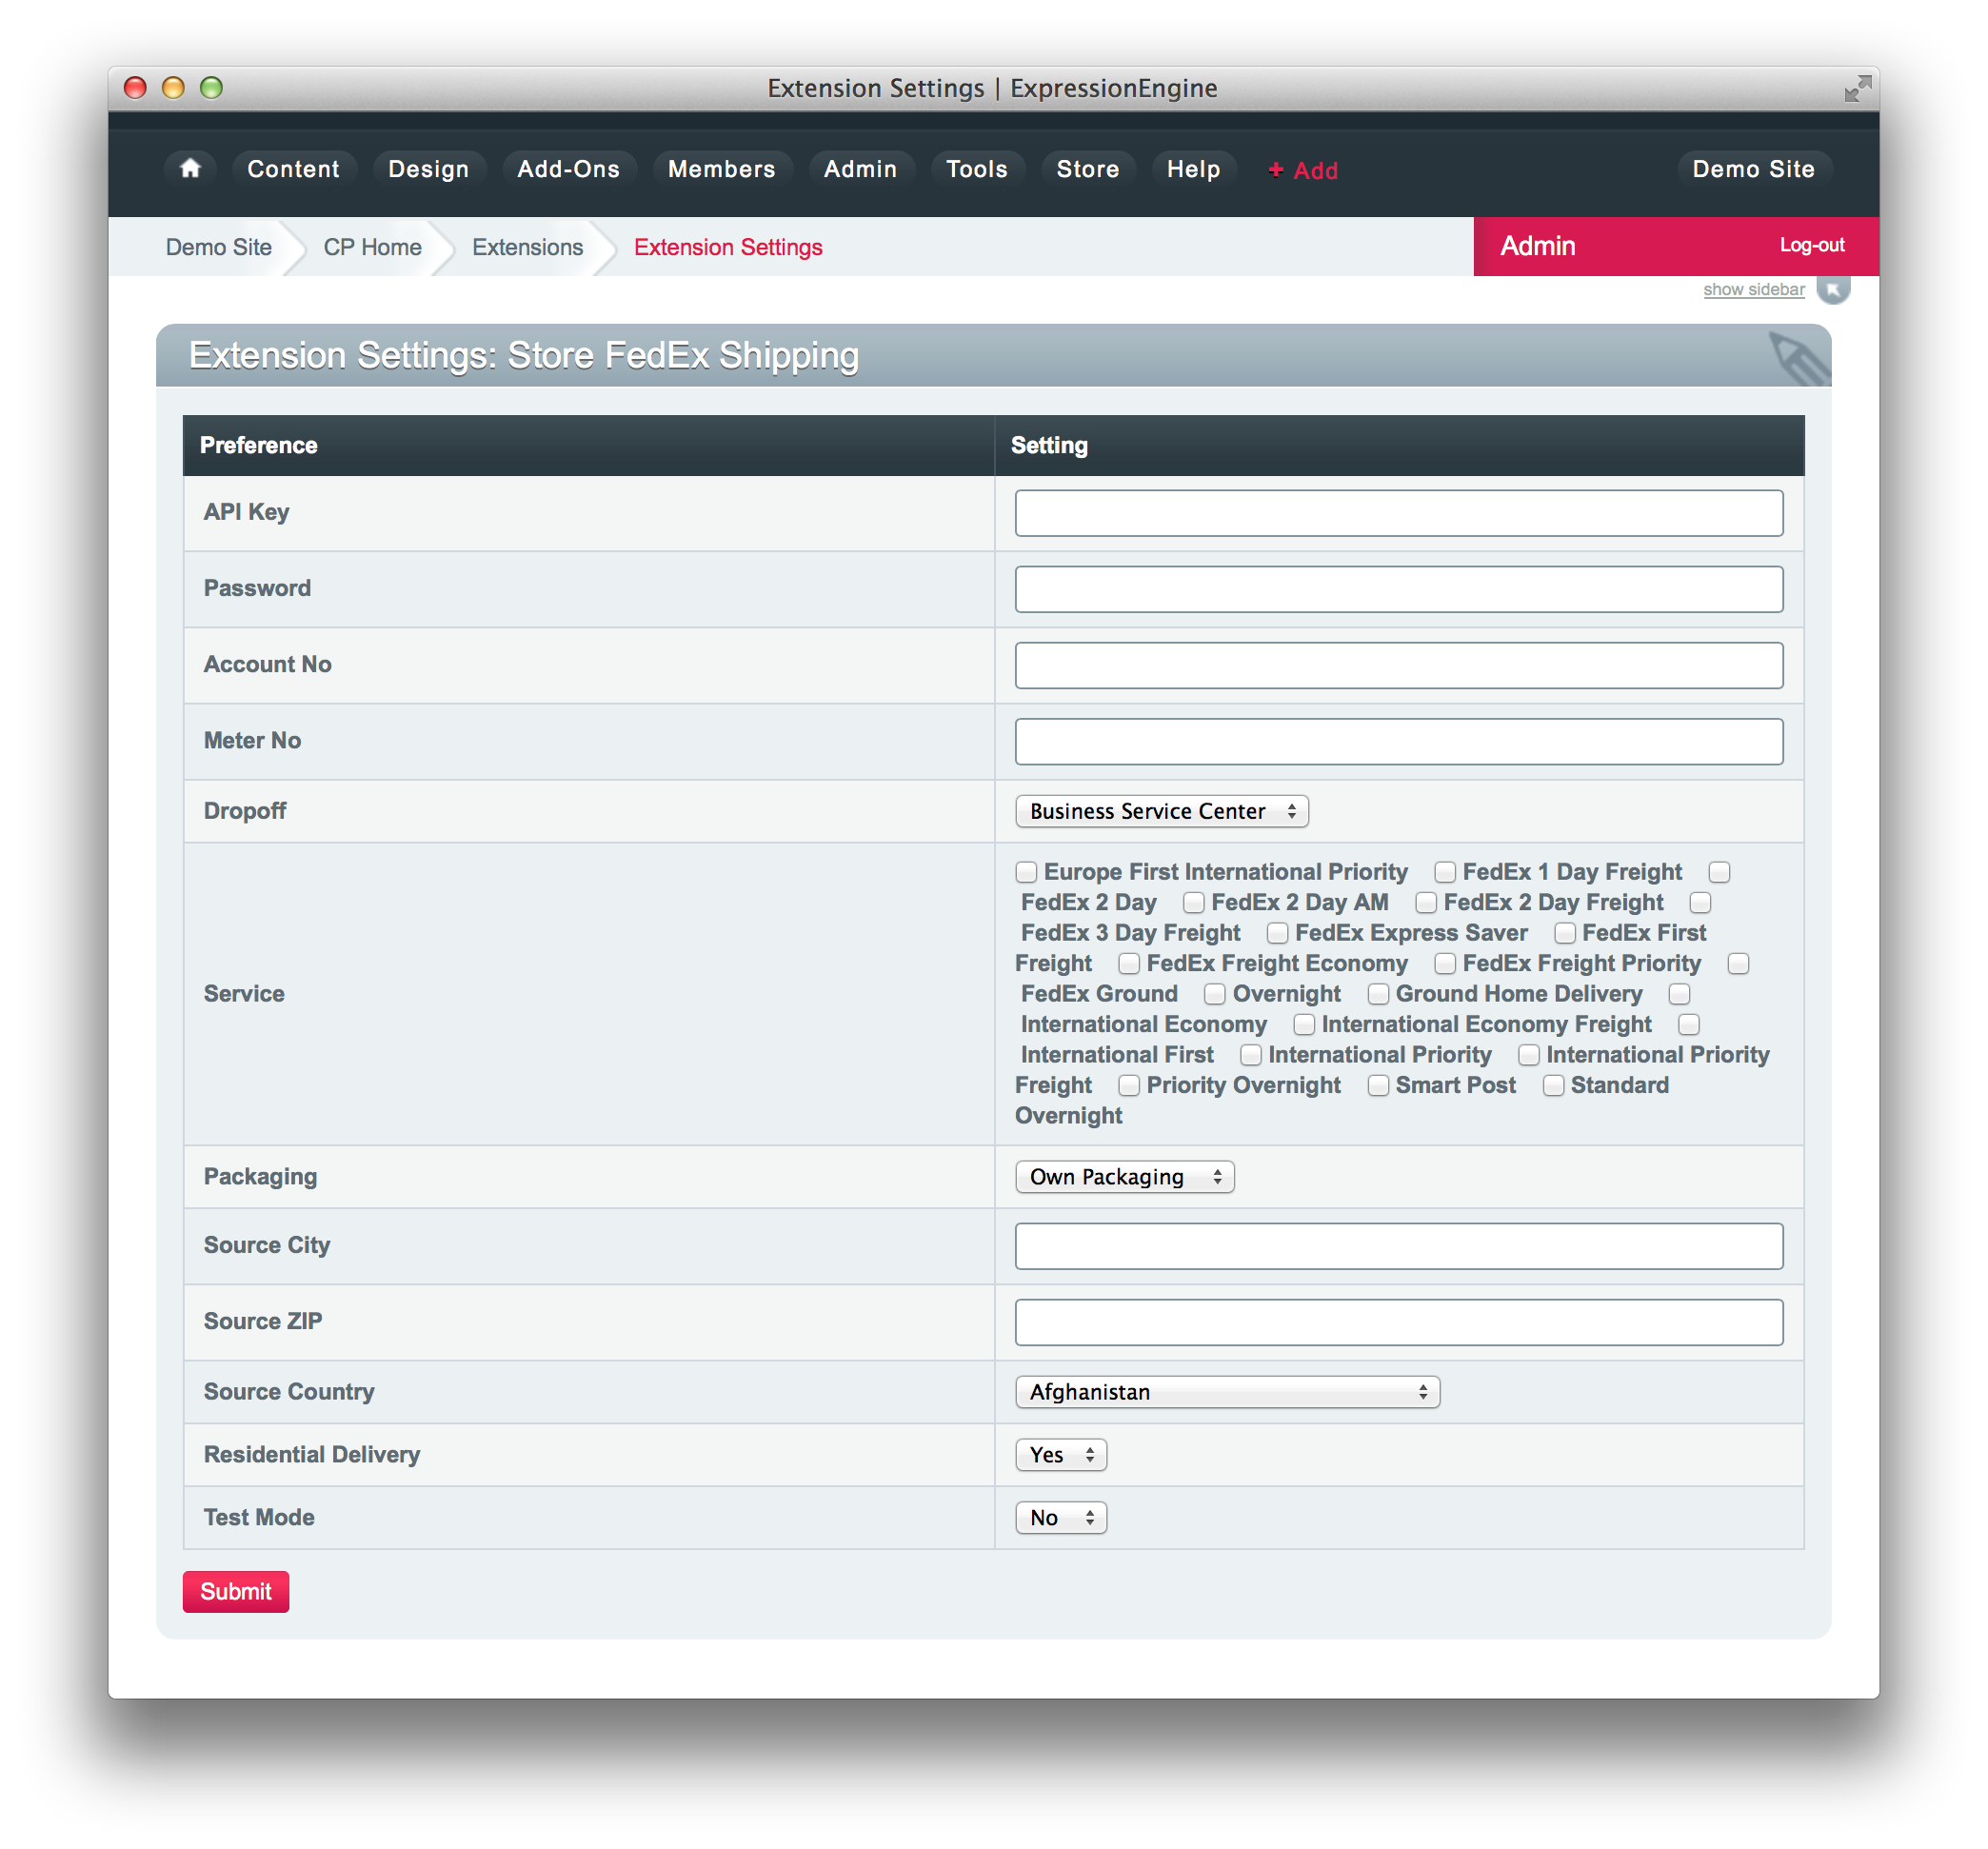The image size is (1988, 1849).
Task: Go to Extensions breadcrumb
Action: (x=527, y=247)
